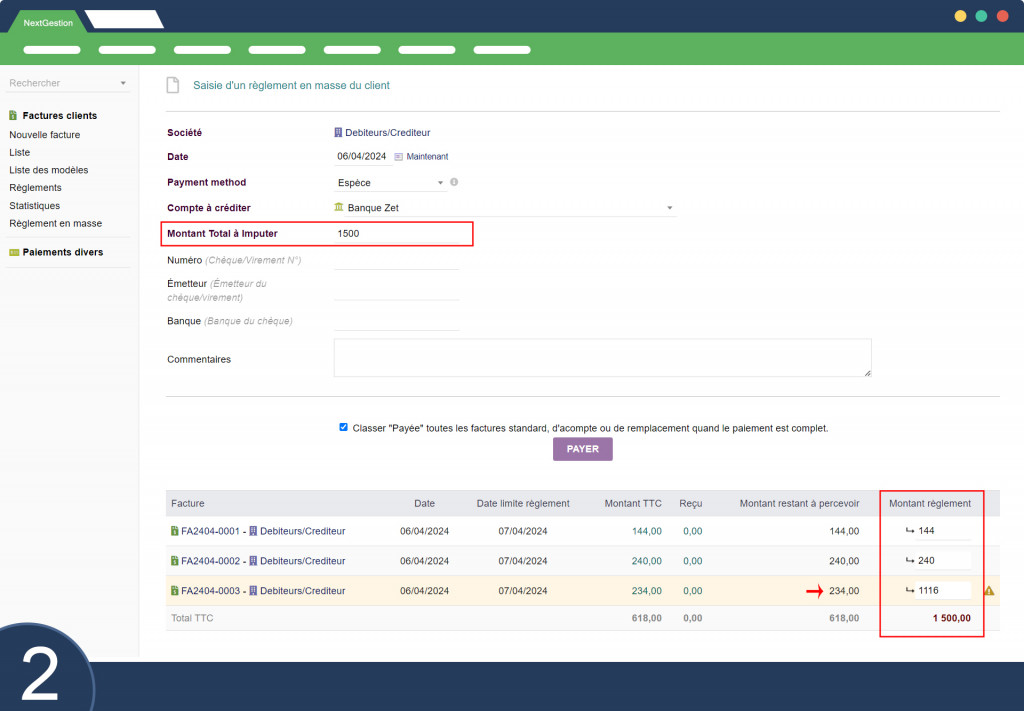Viewport: 1024px width, 711px height.
Task: Click the company building icon beside Debiteurs/Crediteur
Action: 338,132
